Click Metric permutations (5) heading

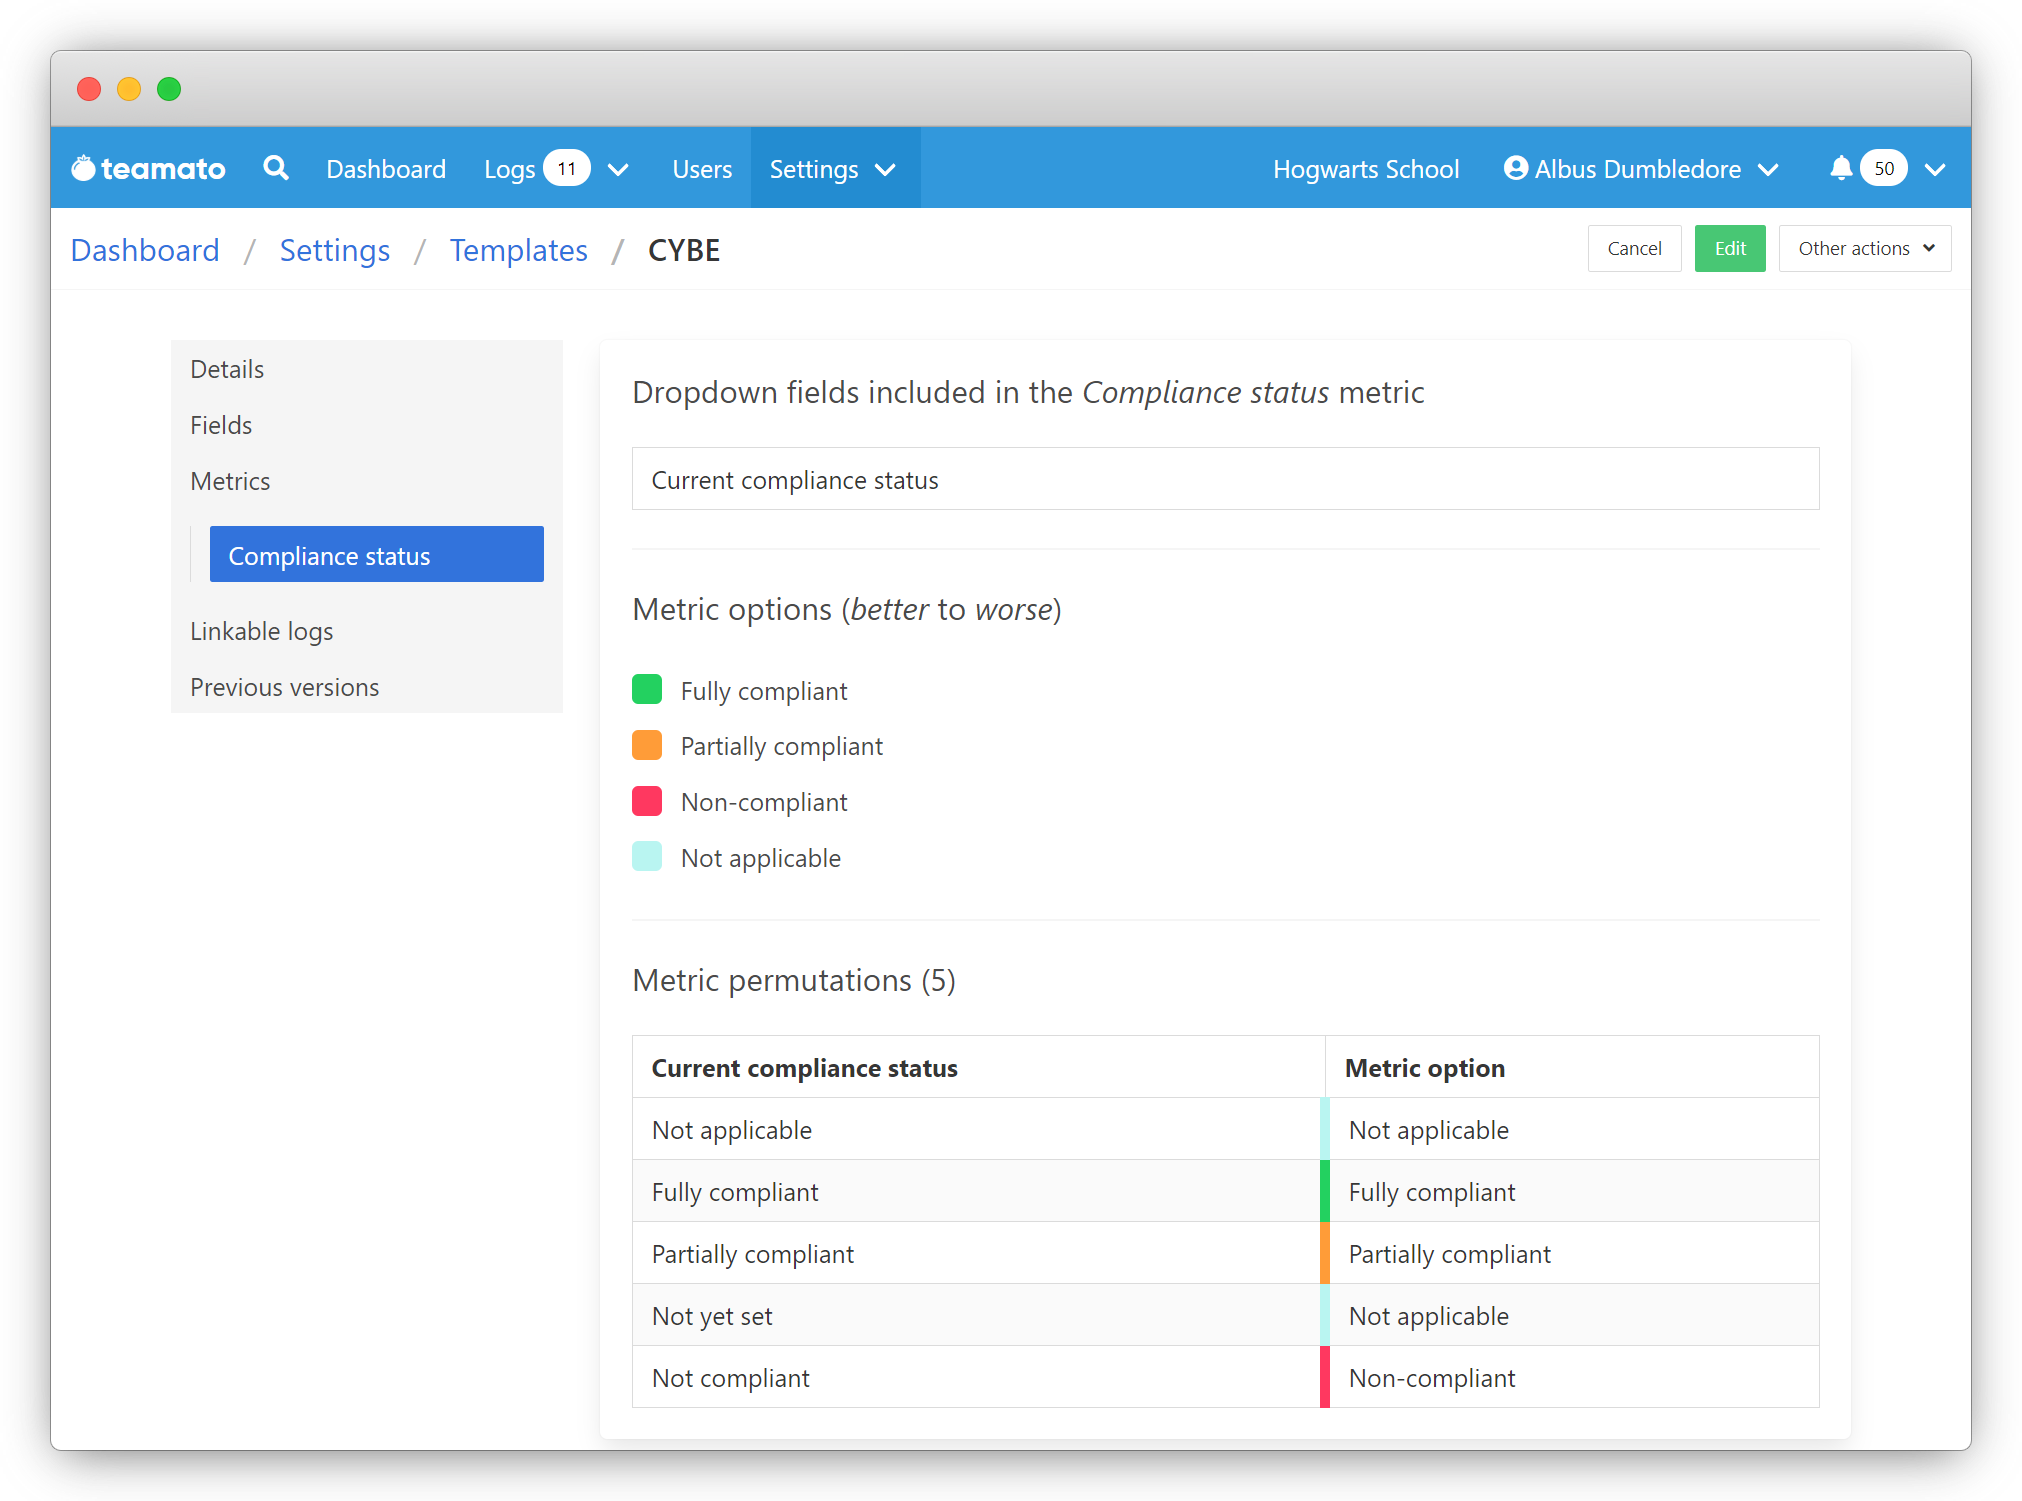coord(794,980)
